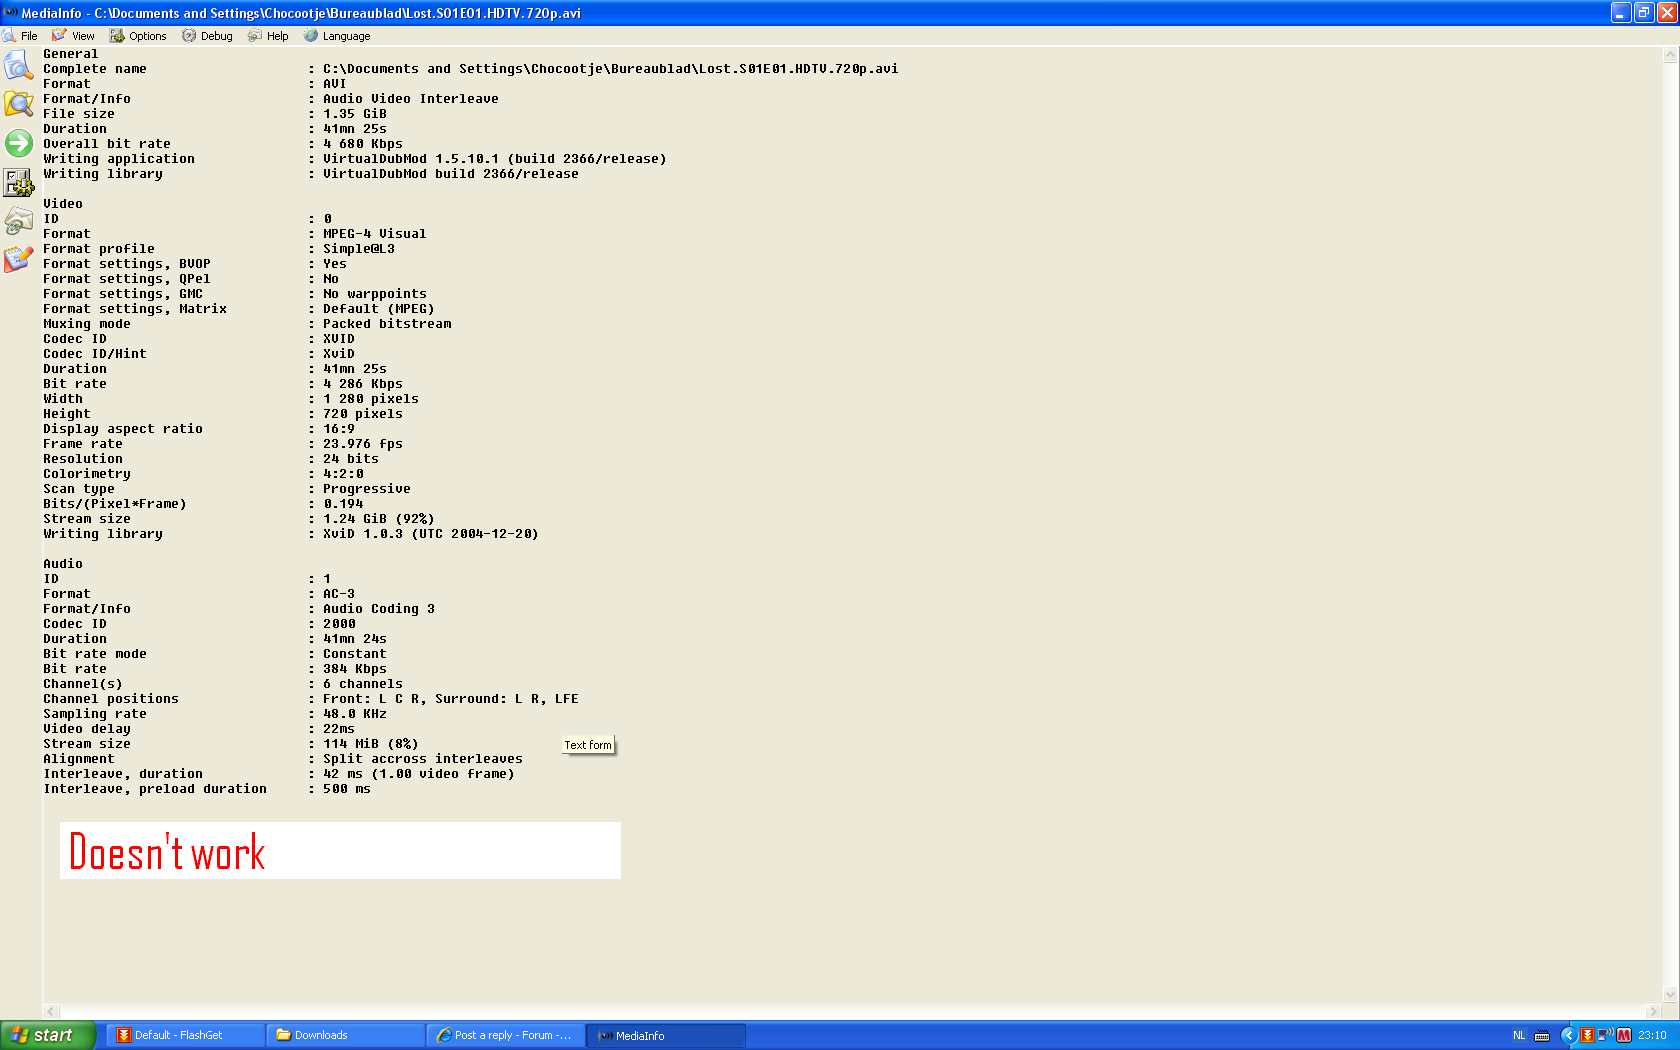Open the Debug menu
The height and width of the screenshot is (1050, 1680).
(x=207, y=36)
